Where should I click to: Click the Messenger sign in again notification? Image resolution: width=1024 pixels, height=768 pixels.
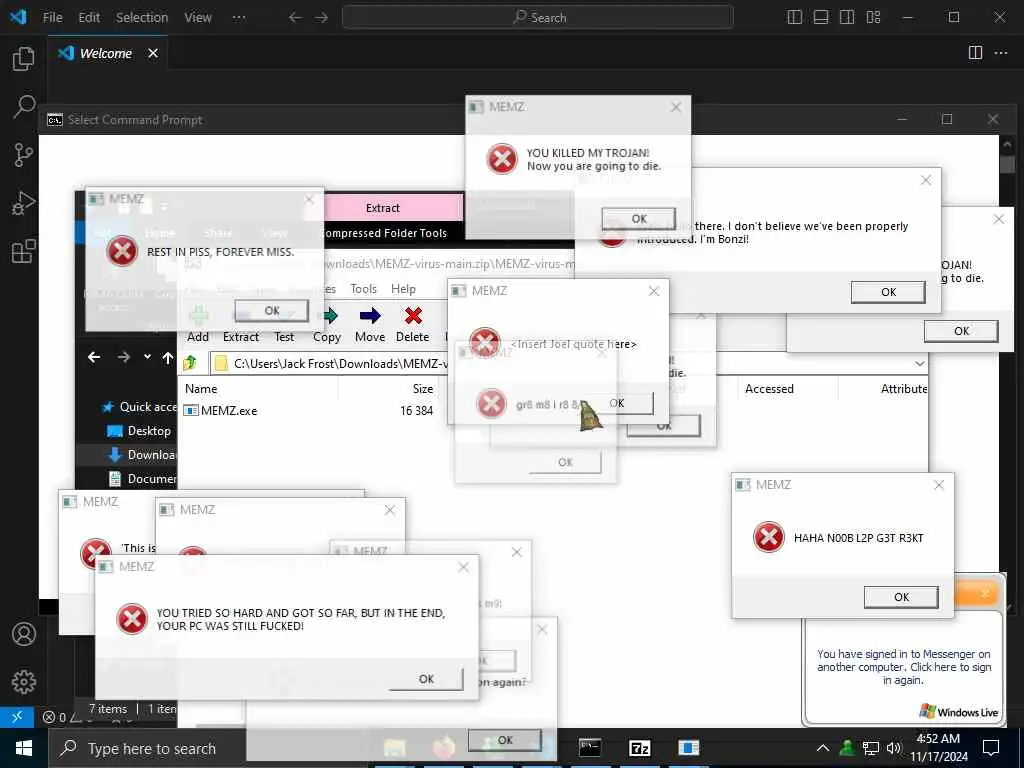point(904,667)
